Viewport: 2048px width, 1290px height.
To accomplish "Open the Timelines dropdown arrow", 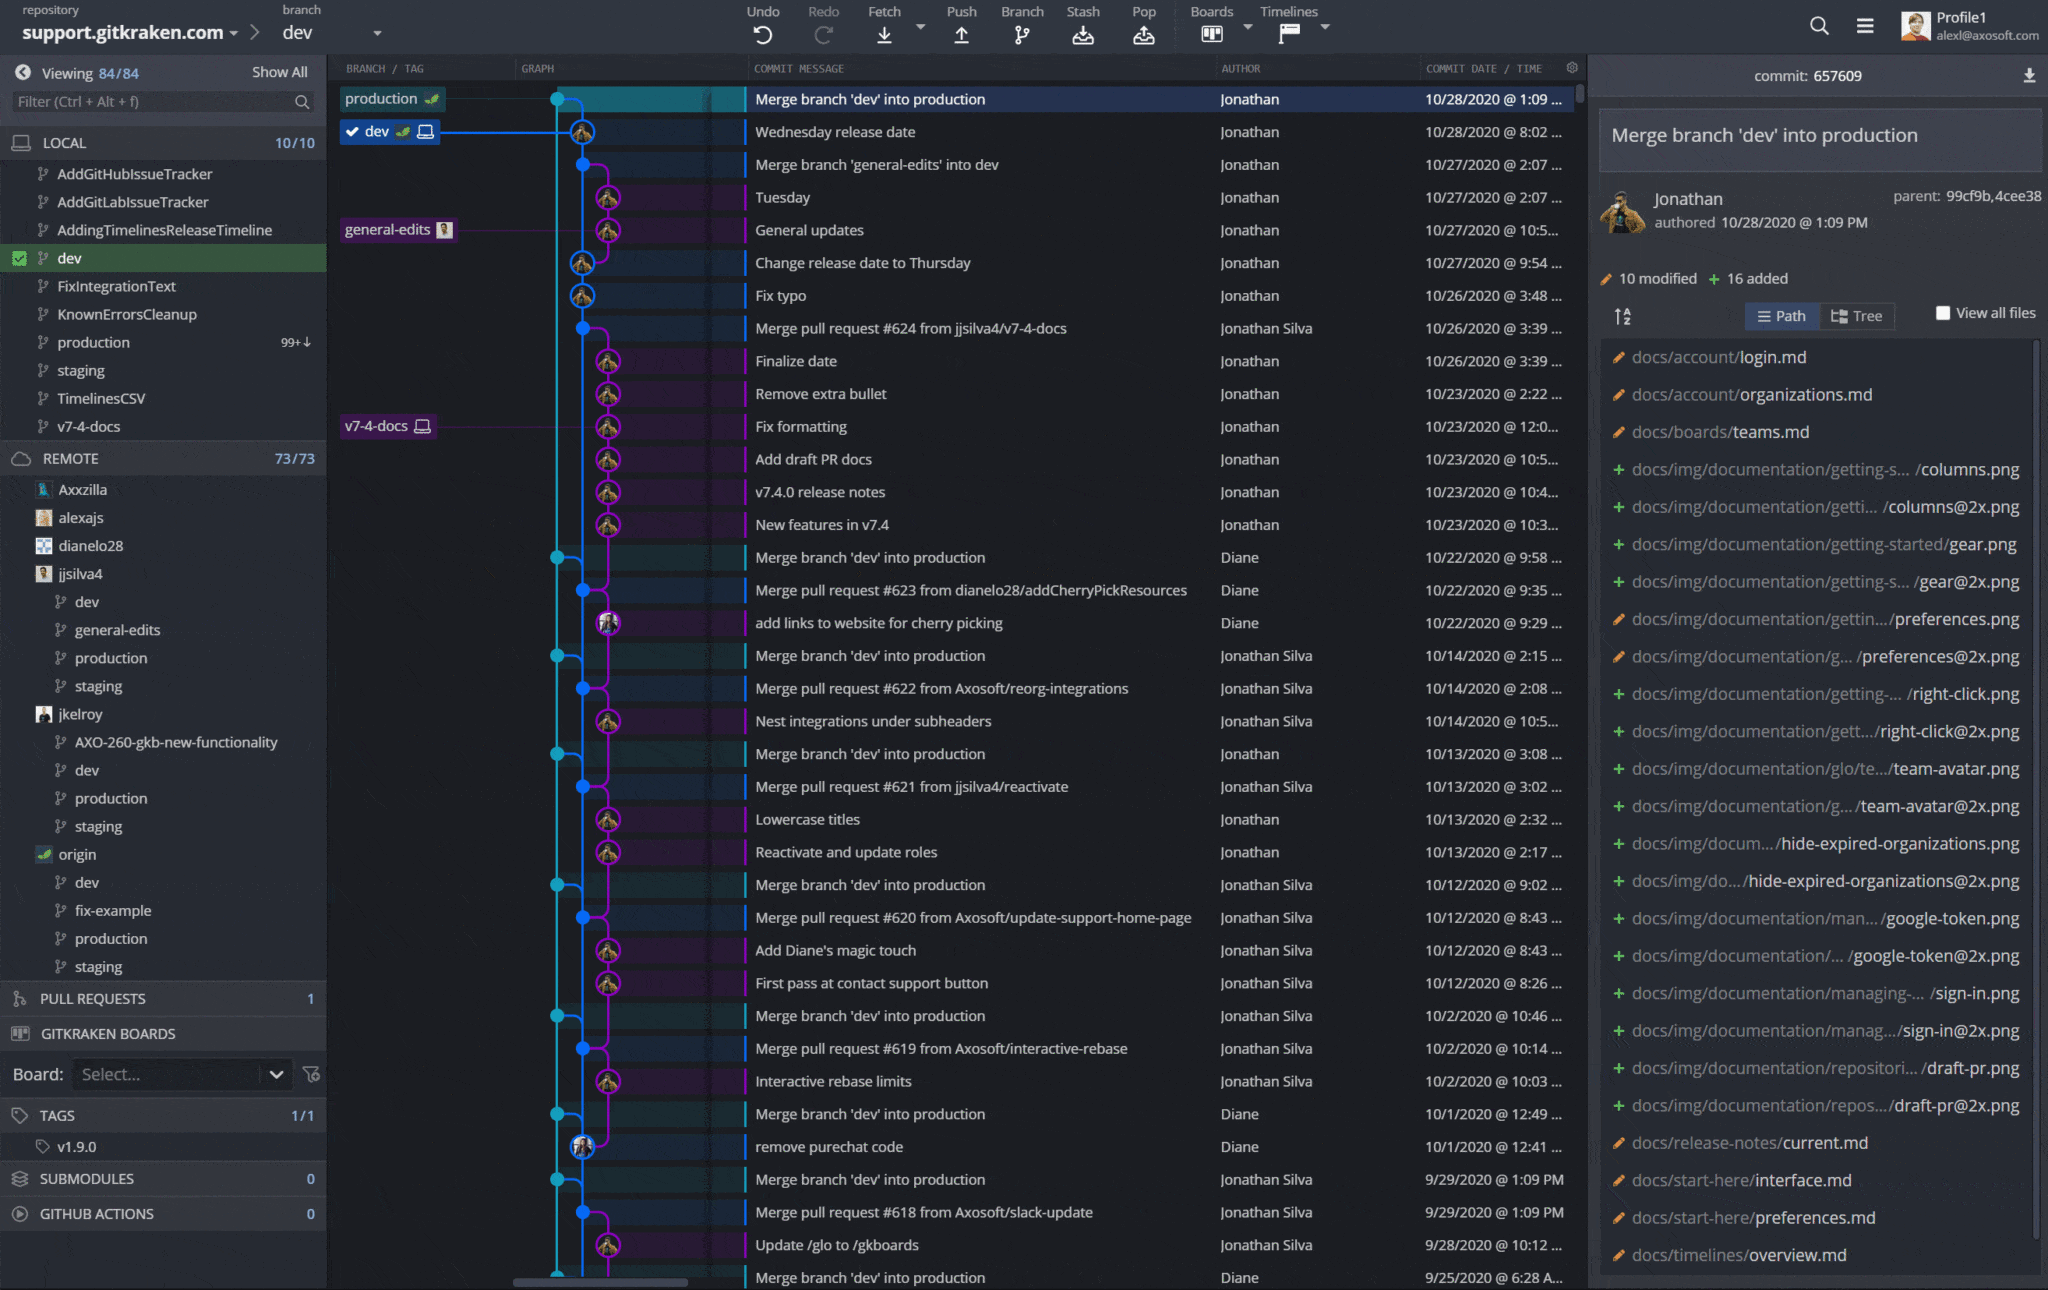I will [1325, 27].
